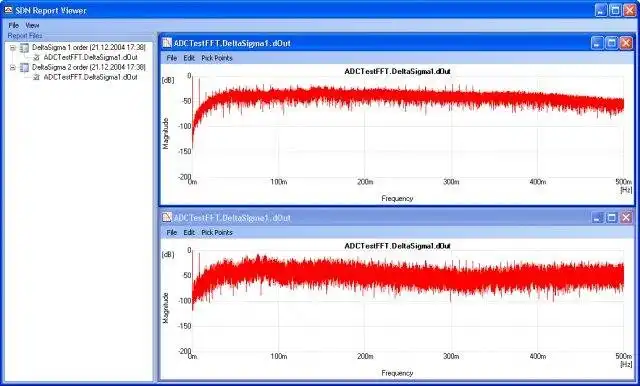The width and height of the screenshot is (640, 386).
Task: Click the Report Files panel header
Action: coord(25,36)
